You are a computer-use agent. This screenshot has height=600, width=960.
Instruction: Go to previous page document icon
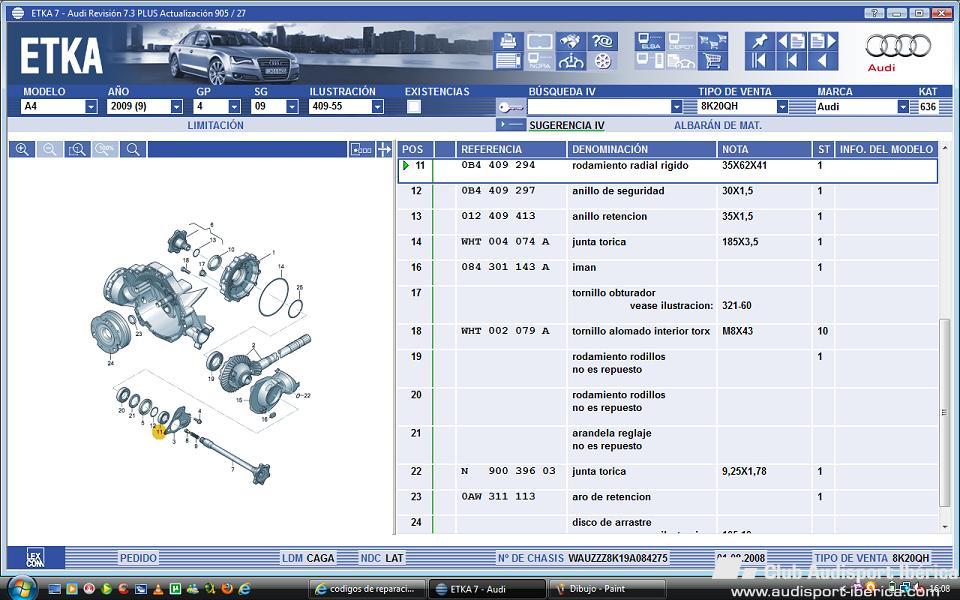tap(791, 41)
